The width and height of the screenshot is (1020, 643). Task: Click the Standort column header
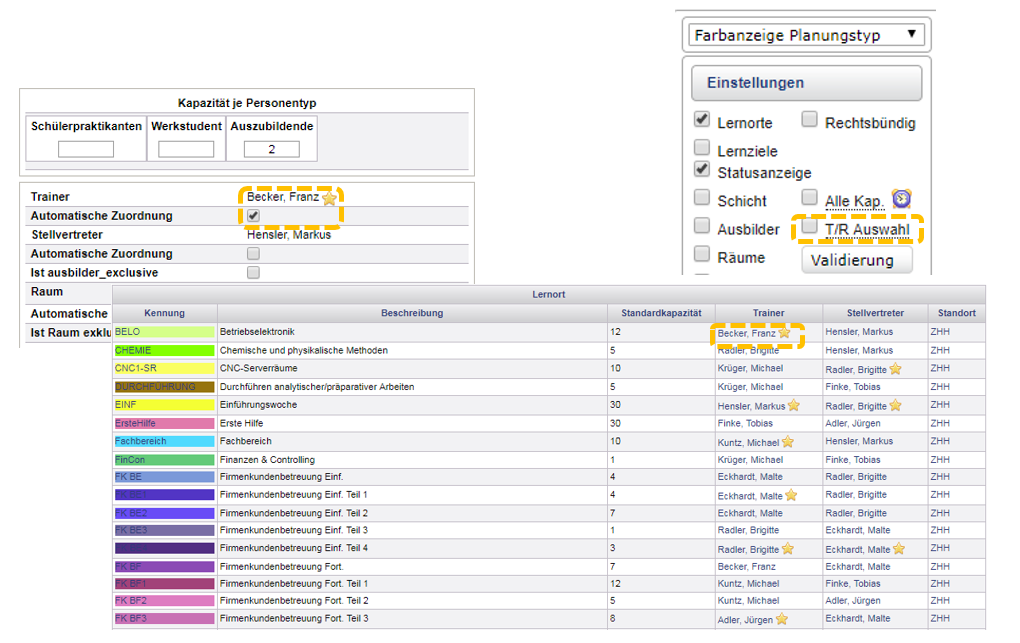957,313
